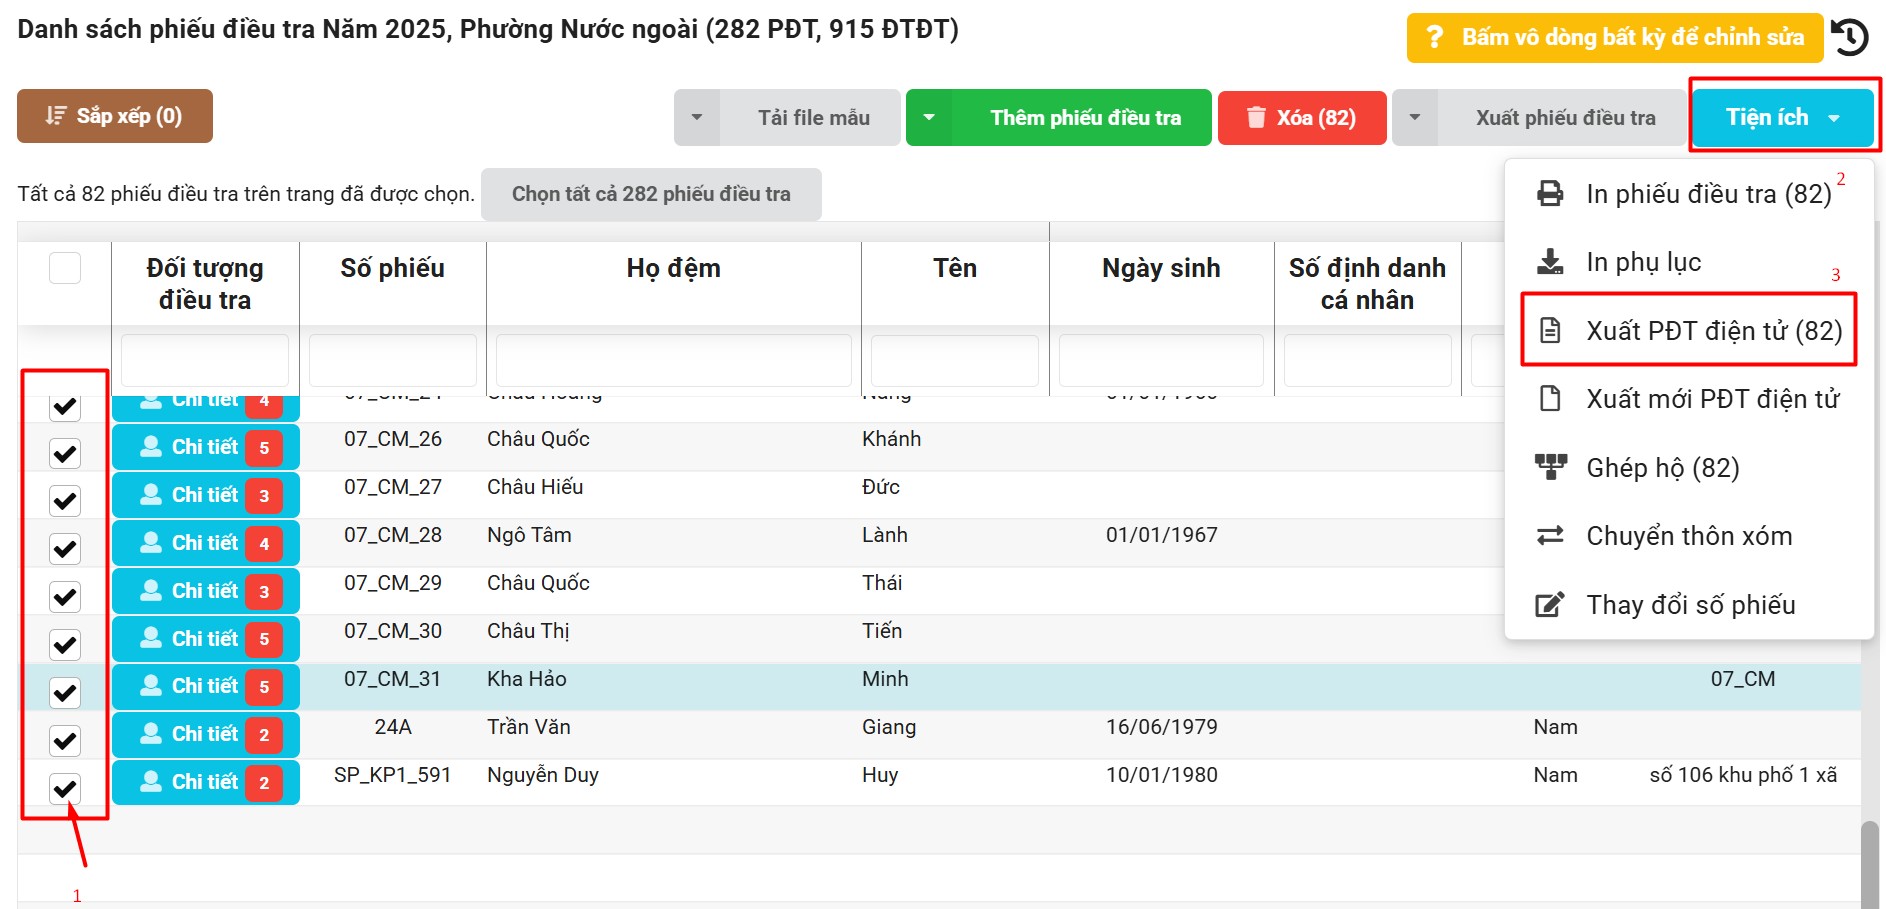
Task: Click the document icon for Xuất PĐT điện tử
Action: tap(1550, 330)
